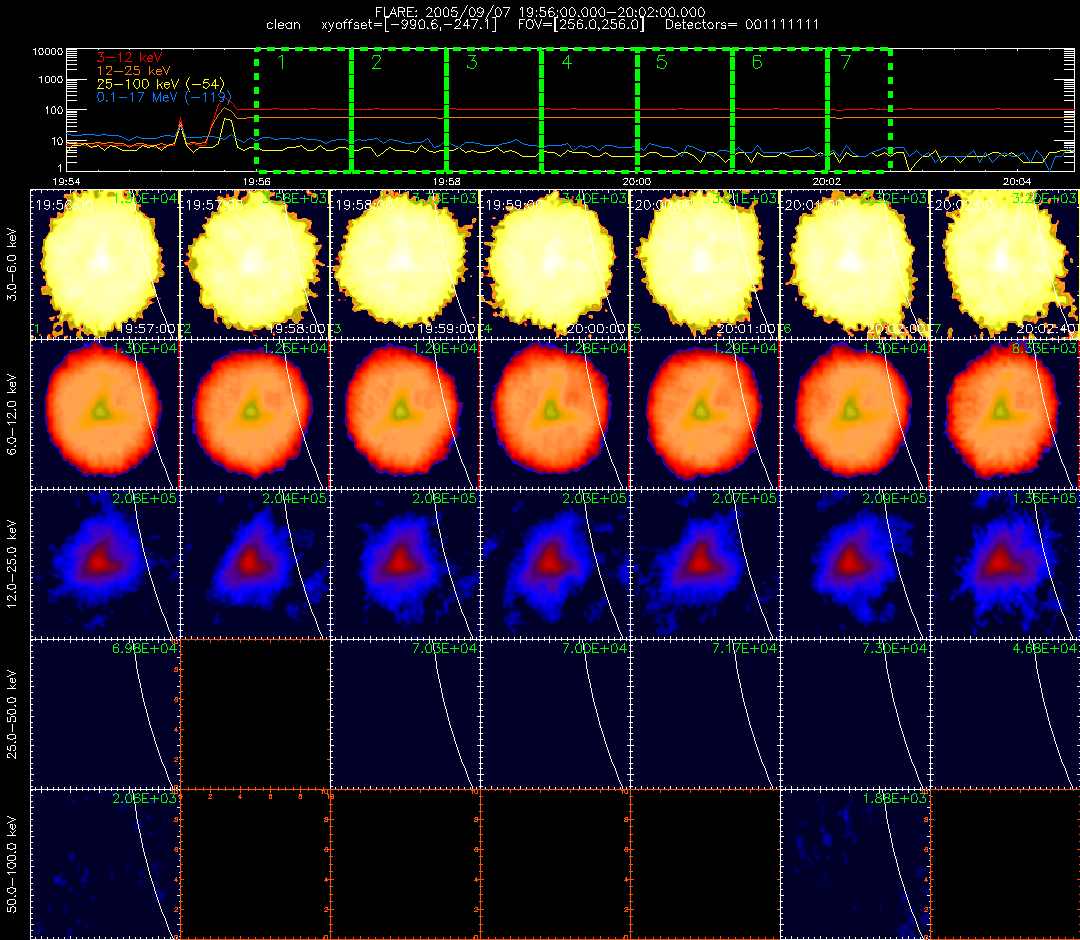Click the 20:00 time axis label under the light curve
The height and width of the screenshot is (940, 1080).
[x=636, y=181]
